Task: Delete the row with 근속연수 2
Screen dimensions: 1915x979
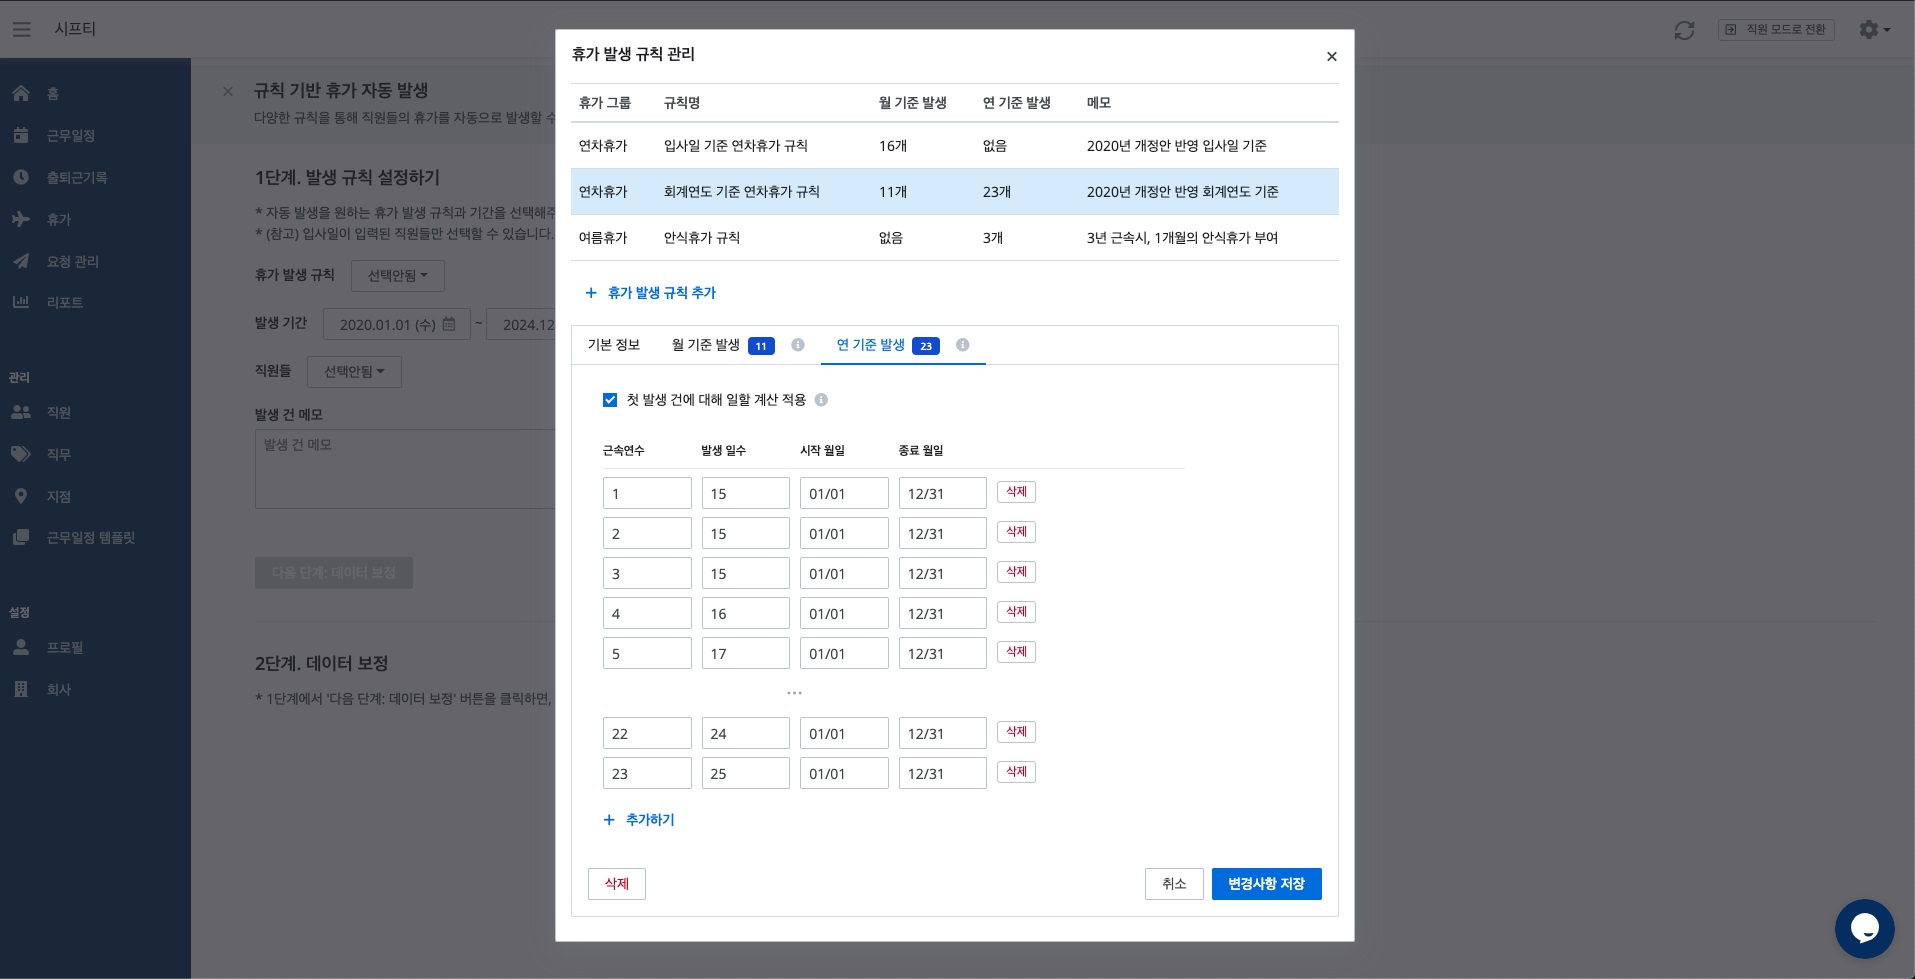Action: pos(1016,532)
